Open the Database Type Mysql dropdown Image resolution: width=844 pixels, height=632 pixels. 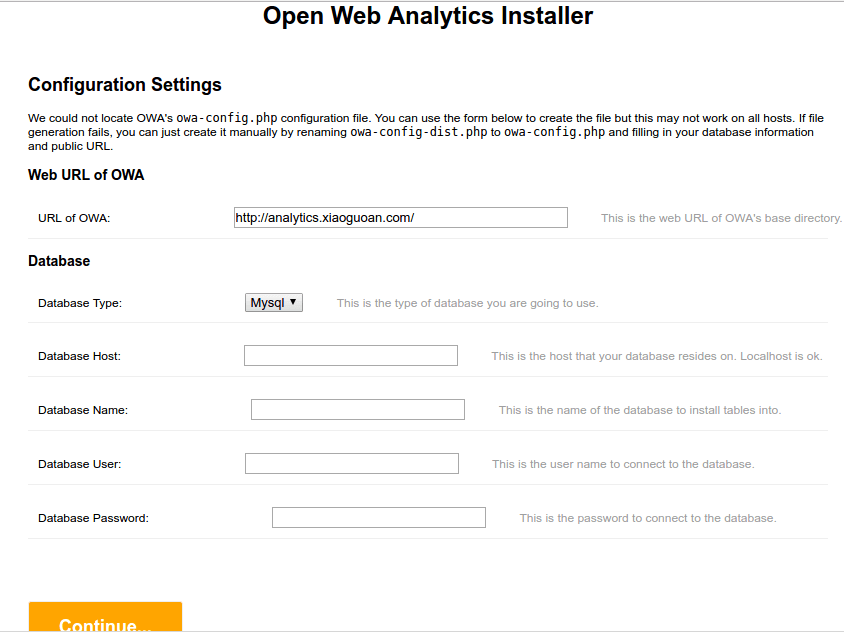pyautogui.click(x=274, y=303)
